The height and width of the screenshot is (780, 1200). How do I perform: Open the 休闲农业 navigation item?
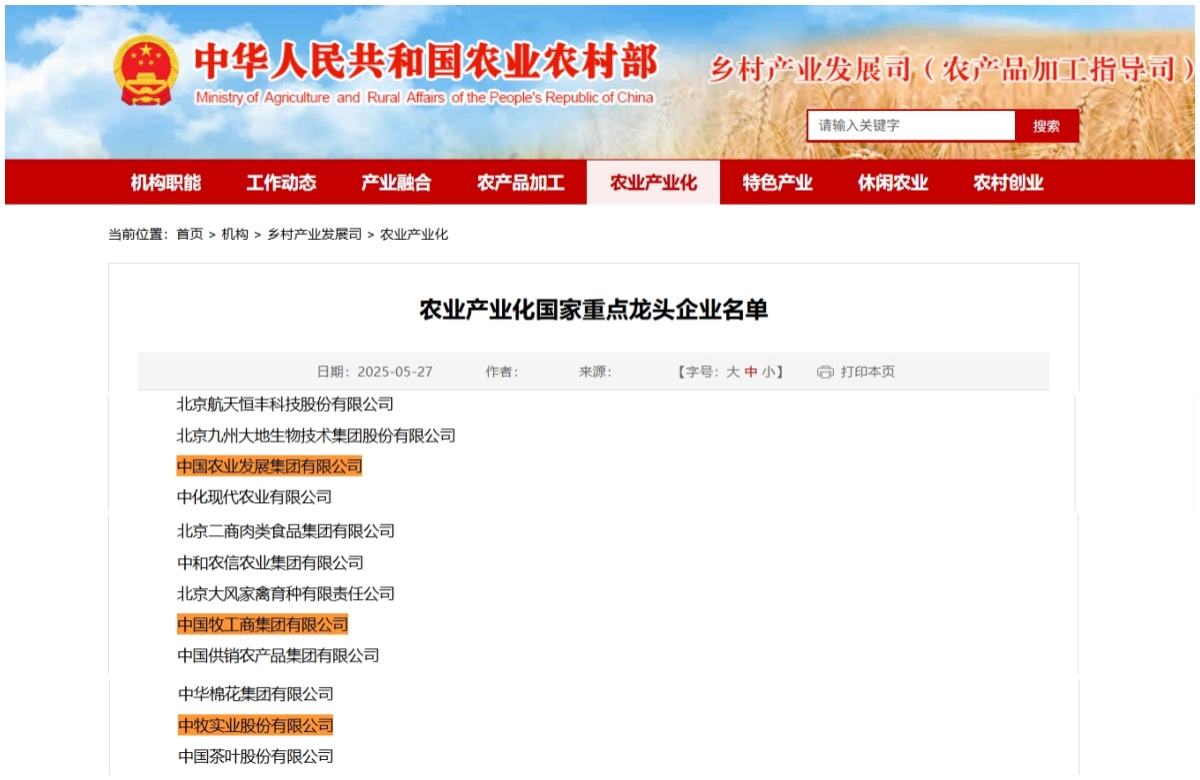coord(893,183)
